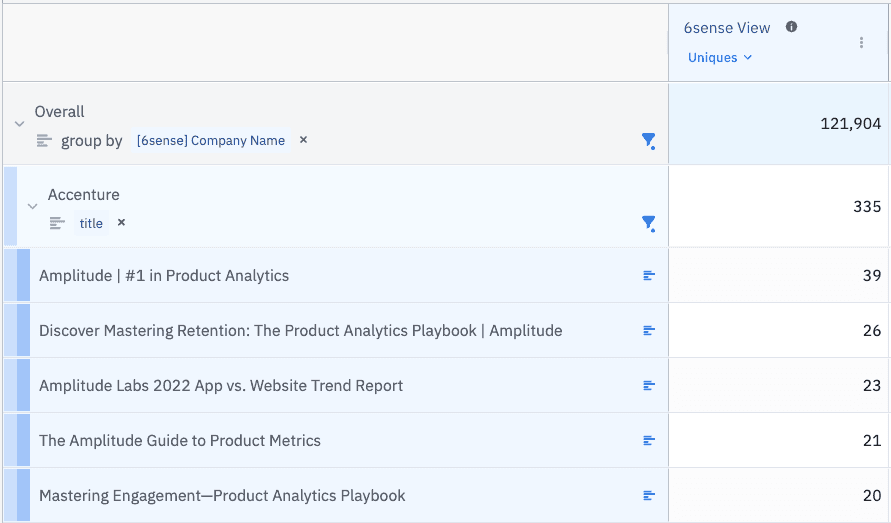Remove the [6sense] Company Name group-by
Screen dimensions: 891x523
(x=303, y=140)
